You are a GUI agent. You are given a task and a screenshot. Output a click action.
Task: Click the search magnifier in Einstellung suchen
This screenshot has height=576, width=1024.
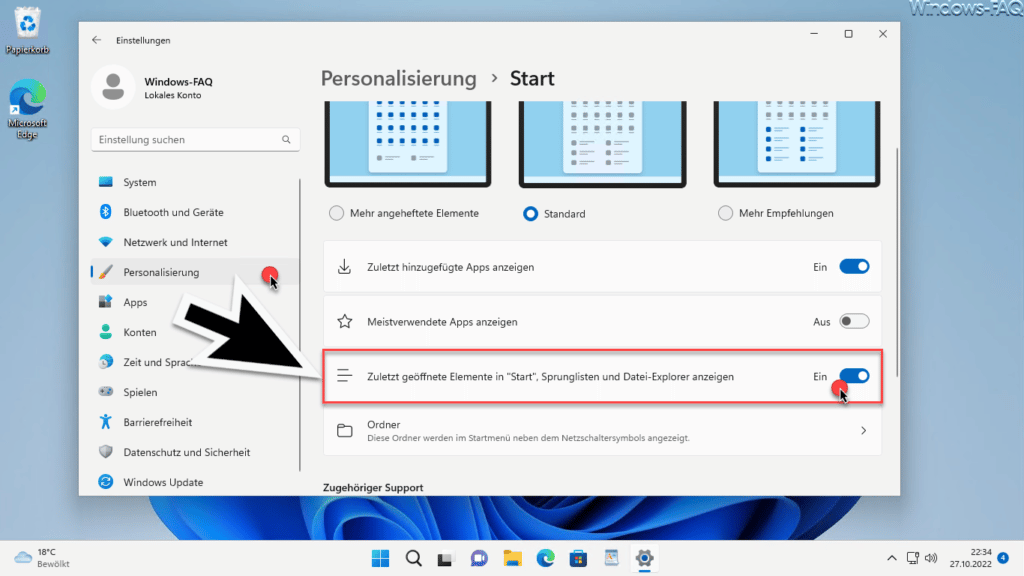[x=286, y=140]
